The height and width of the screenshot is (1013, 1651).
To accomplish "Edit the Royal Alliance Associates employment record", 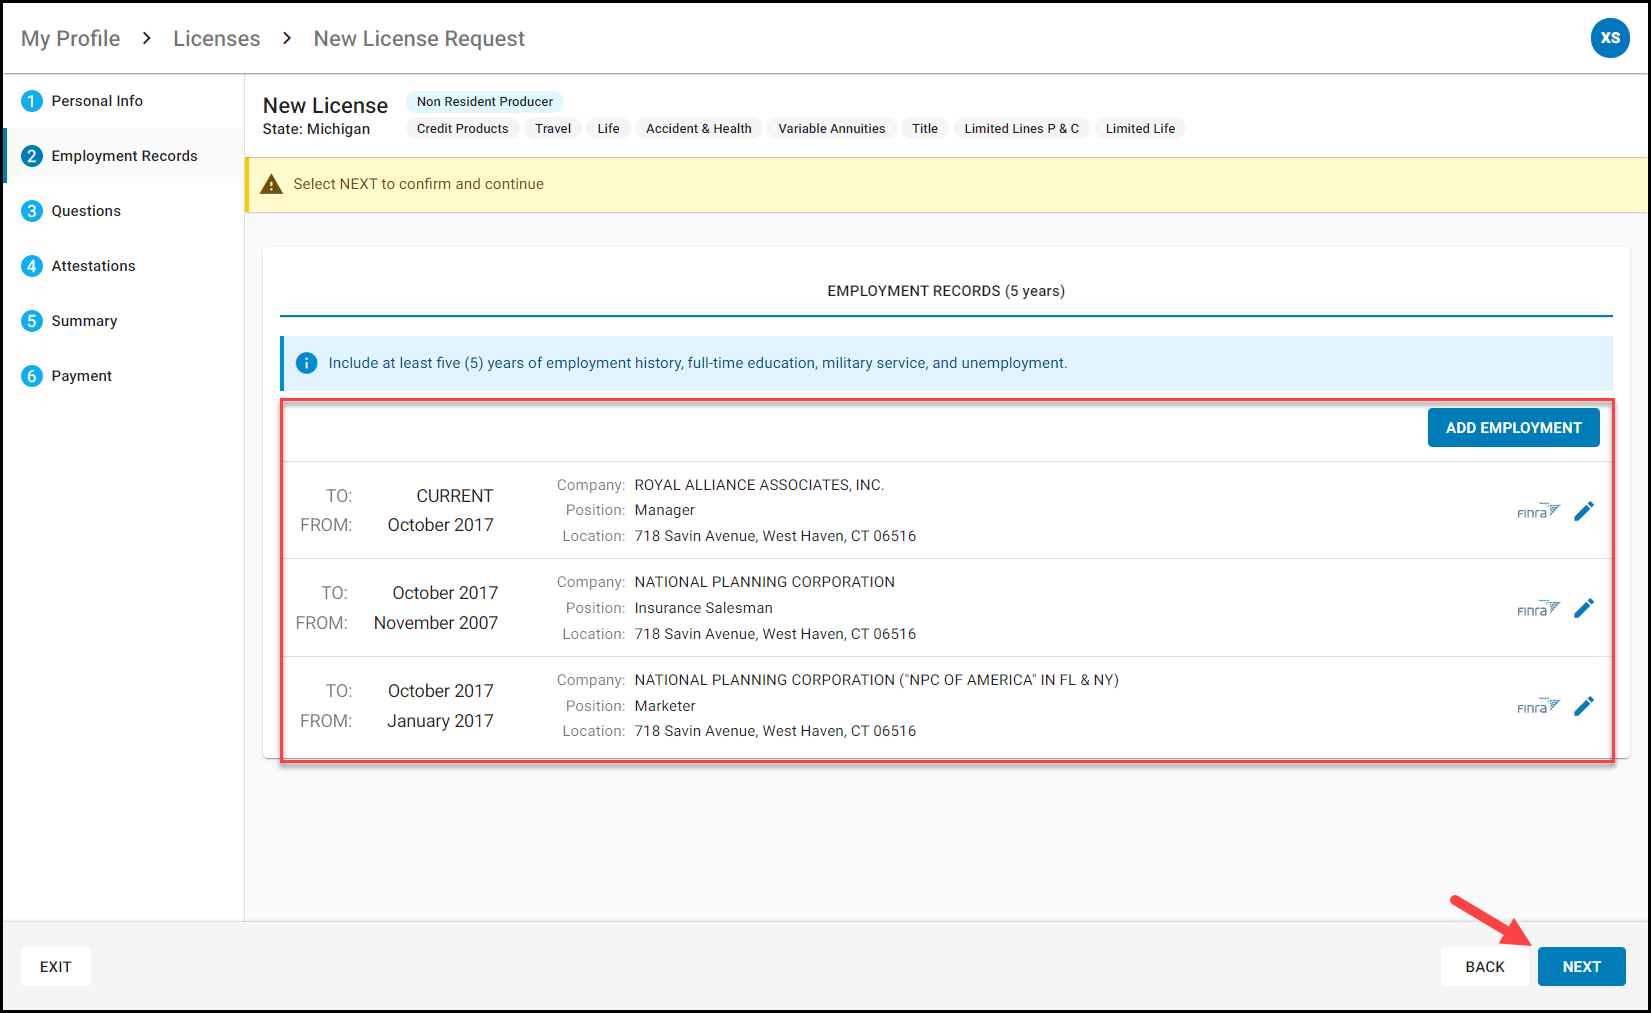I will (1584, 511).
